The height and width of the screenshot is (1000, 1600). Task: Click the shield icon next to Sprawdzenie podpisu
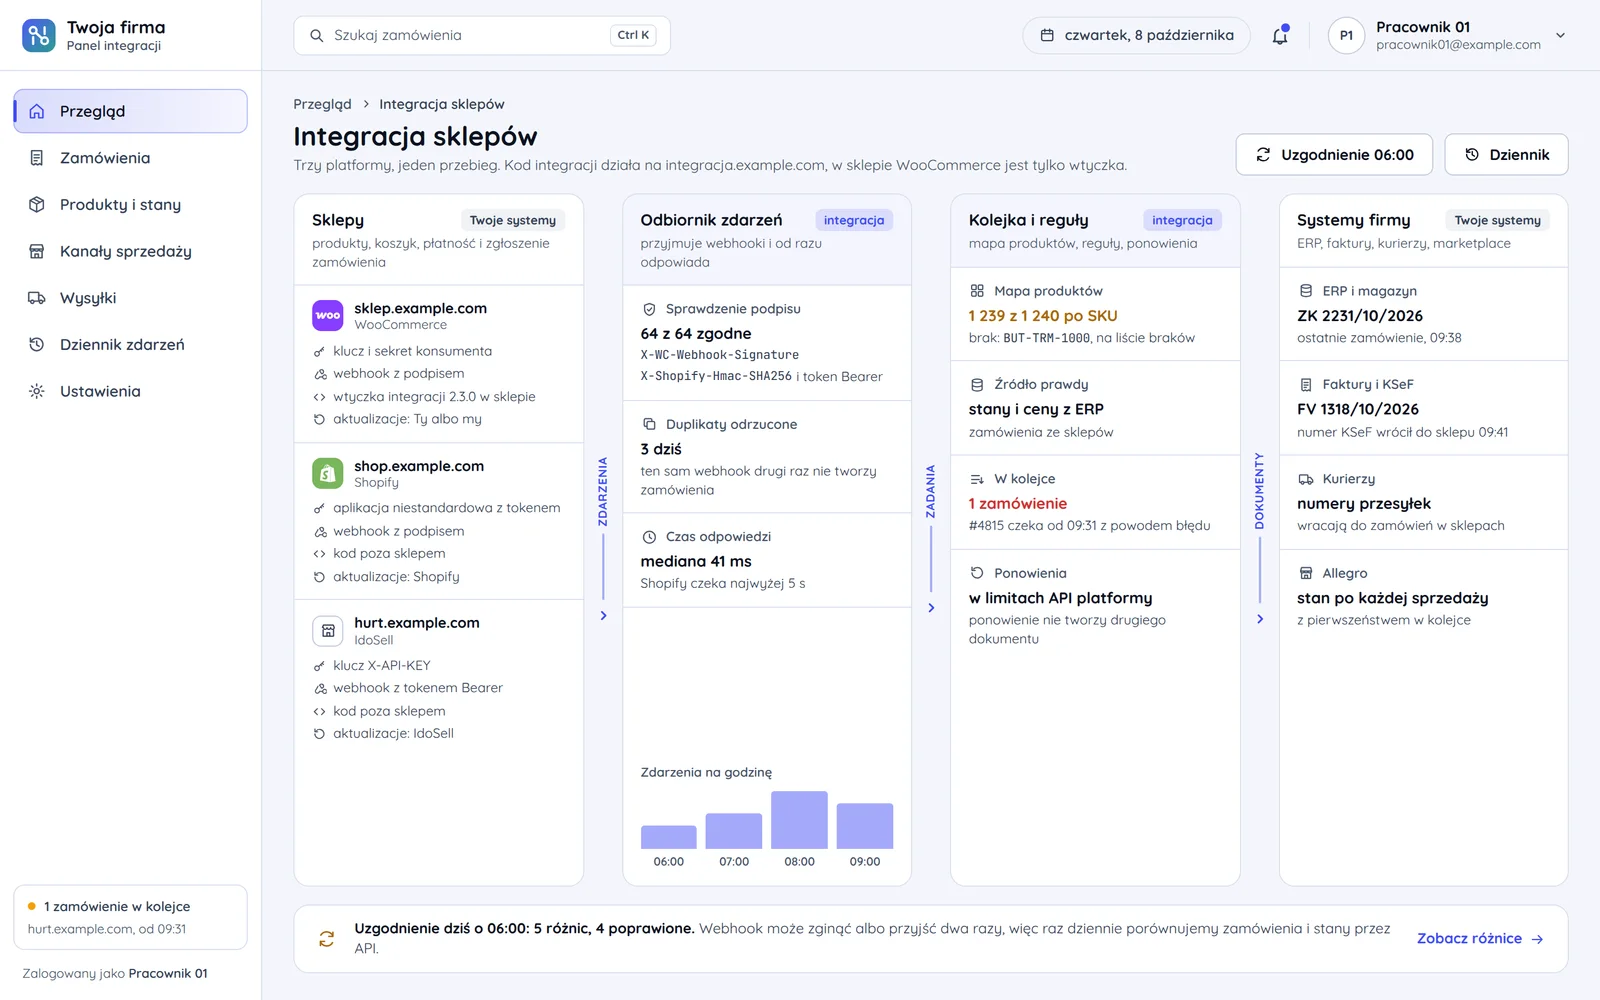click(x=649, y=309)
